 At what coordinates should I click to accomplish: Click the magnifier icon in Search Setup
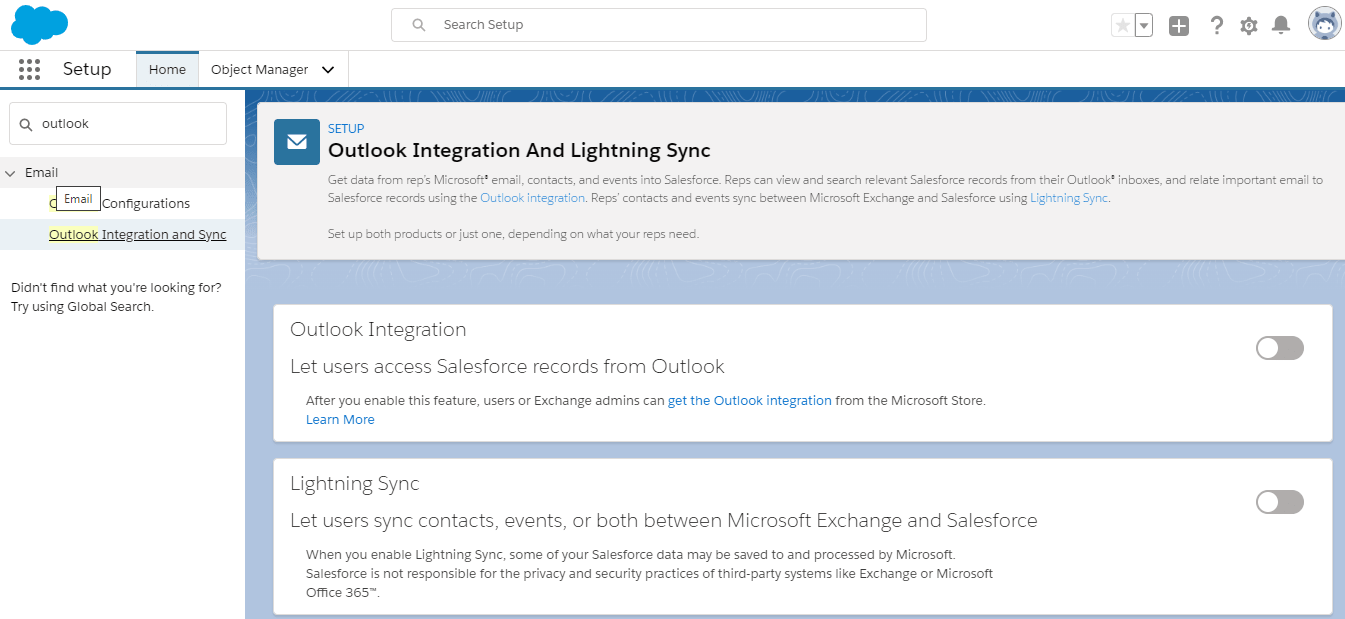pyautogui.click(x=419, y=25)
